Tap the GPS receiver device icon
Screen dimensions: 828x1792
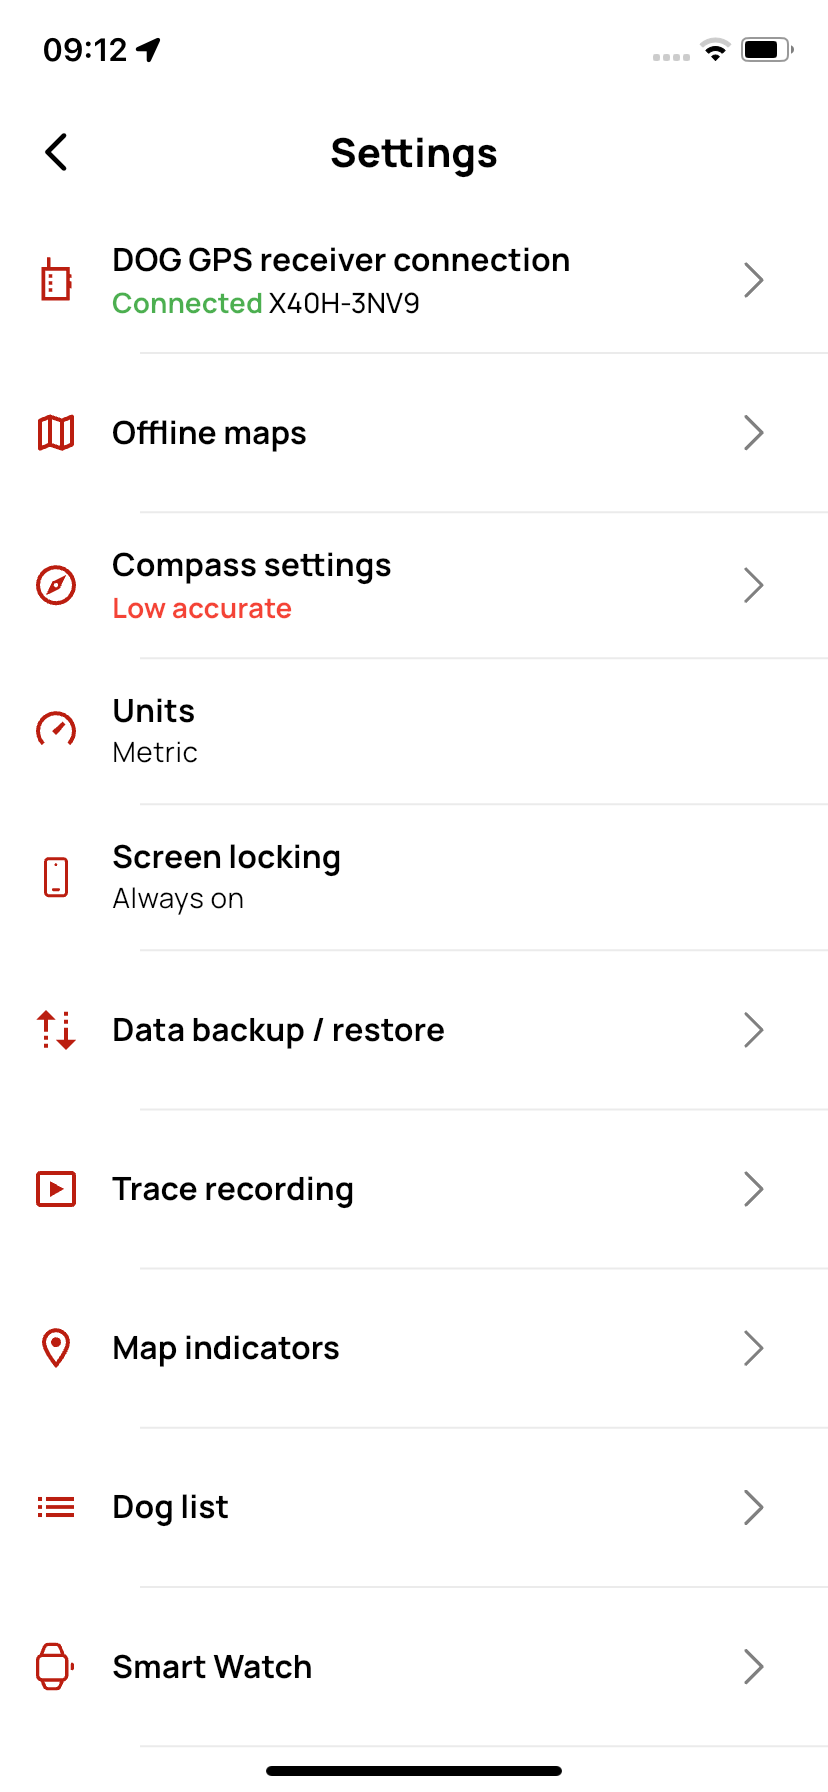coord(56,280)
